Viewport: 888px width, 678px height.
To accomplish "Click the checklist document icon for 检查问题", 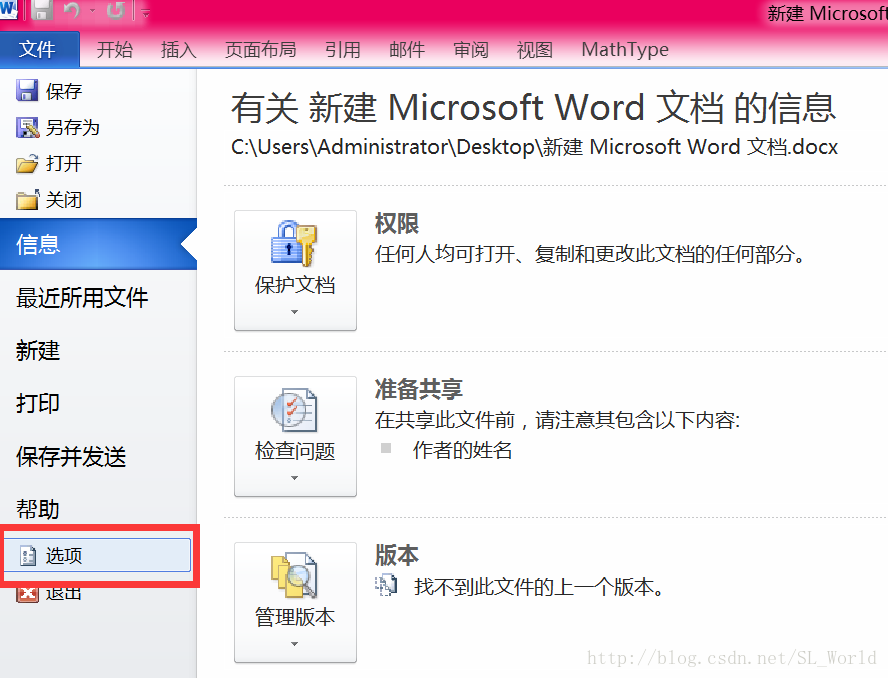I will pos(294,410).
